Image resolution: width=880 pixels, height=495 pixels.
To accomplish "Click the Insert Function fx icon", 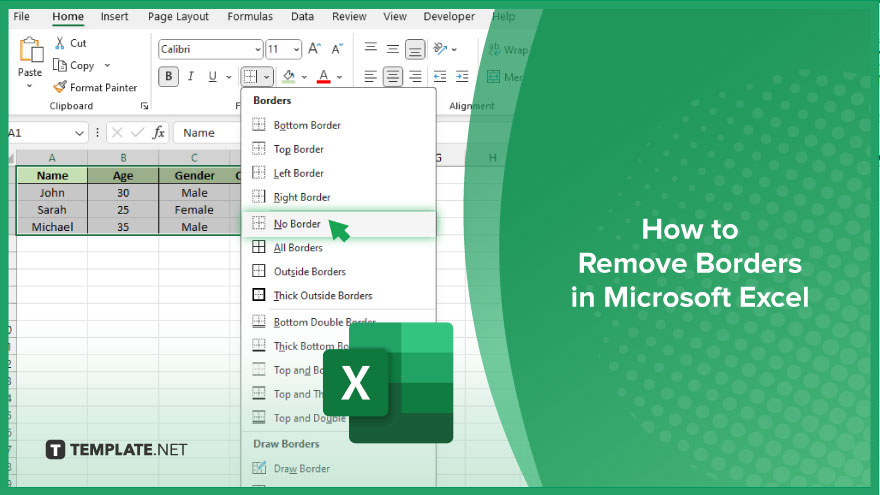I will click(159, 132).
